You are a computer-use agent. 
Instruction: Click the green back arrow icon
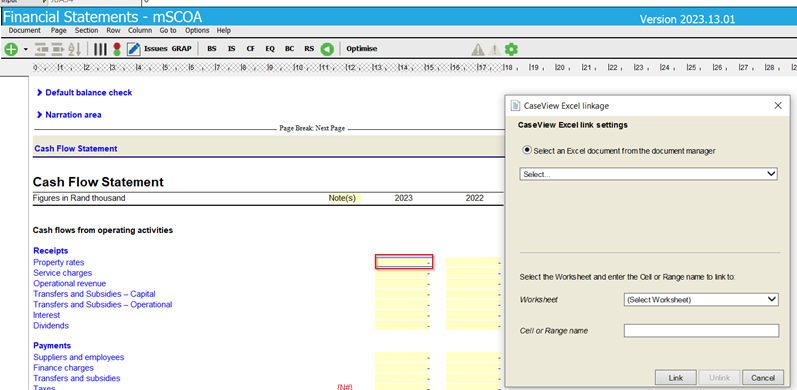327,49
